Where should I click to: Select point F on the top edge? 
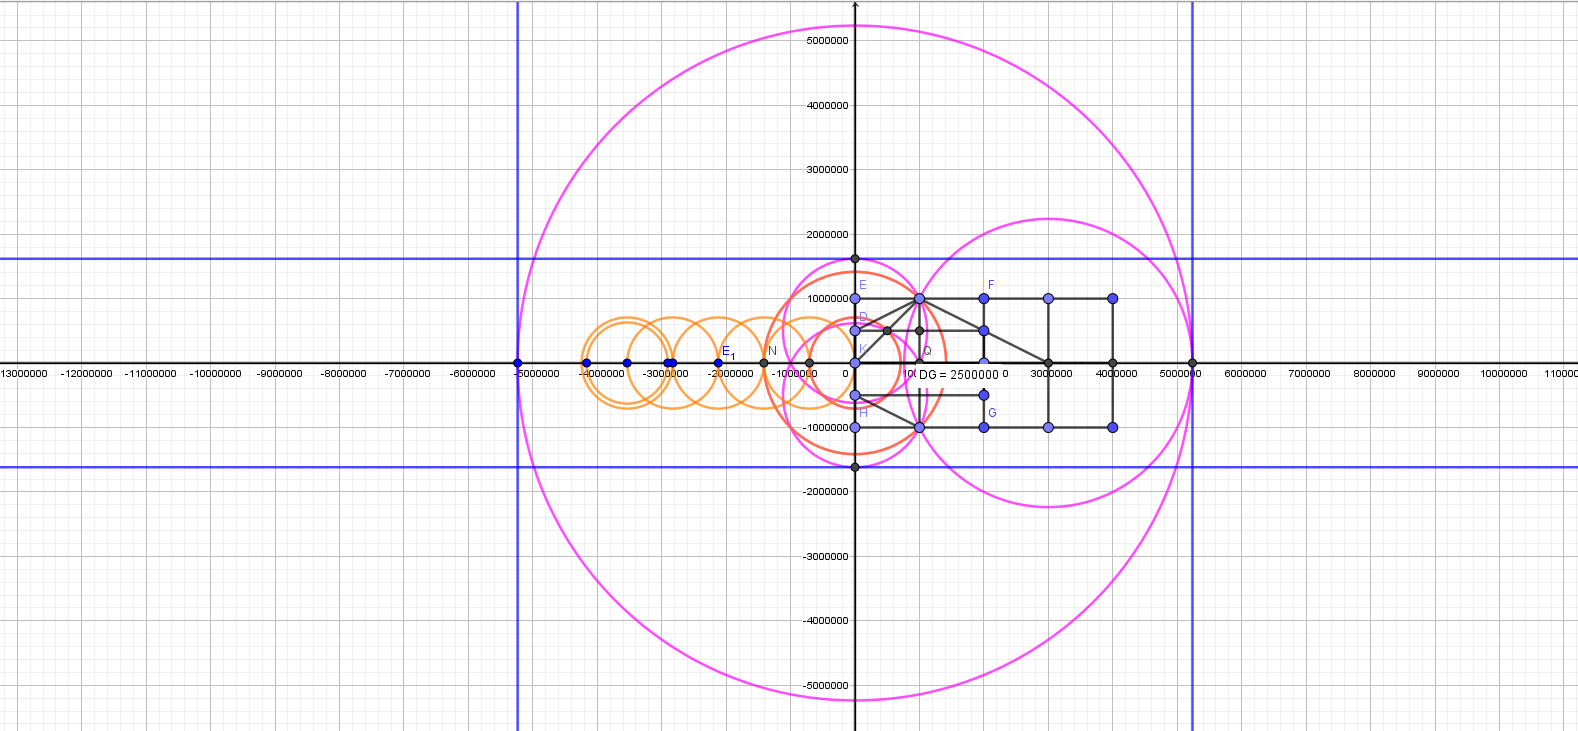(984, 299)
